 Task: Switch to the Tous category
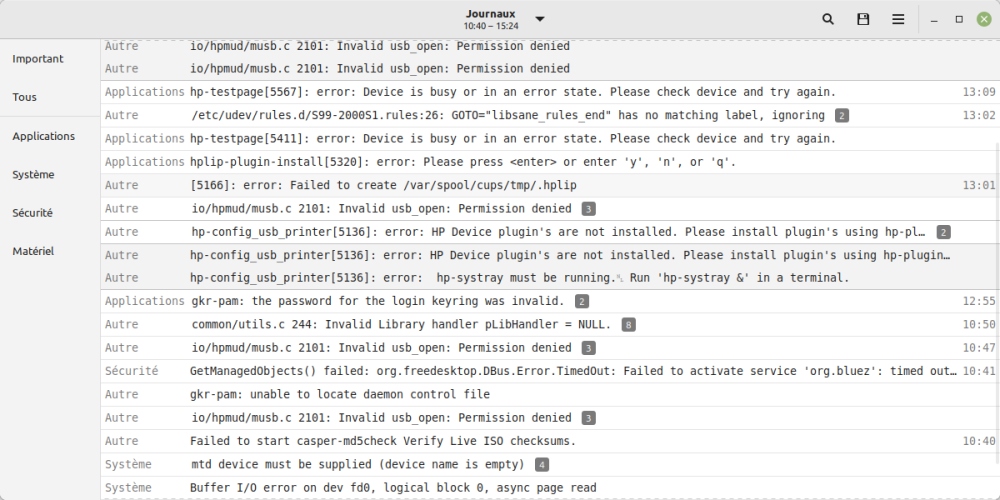tap(25, 97)
